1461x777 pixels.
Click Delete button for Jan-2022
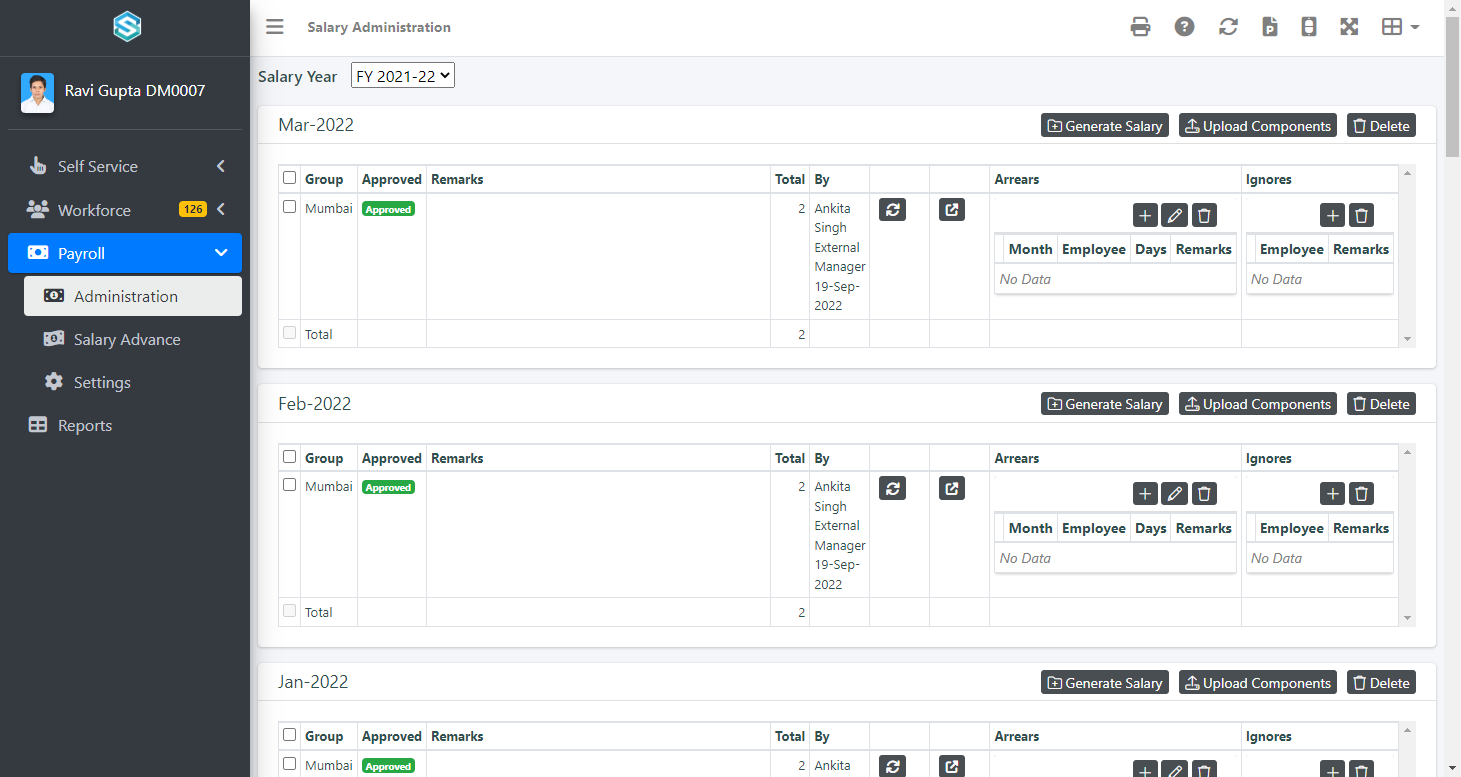(x=1381, y=683)
